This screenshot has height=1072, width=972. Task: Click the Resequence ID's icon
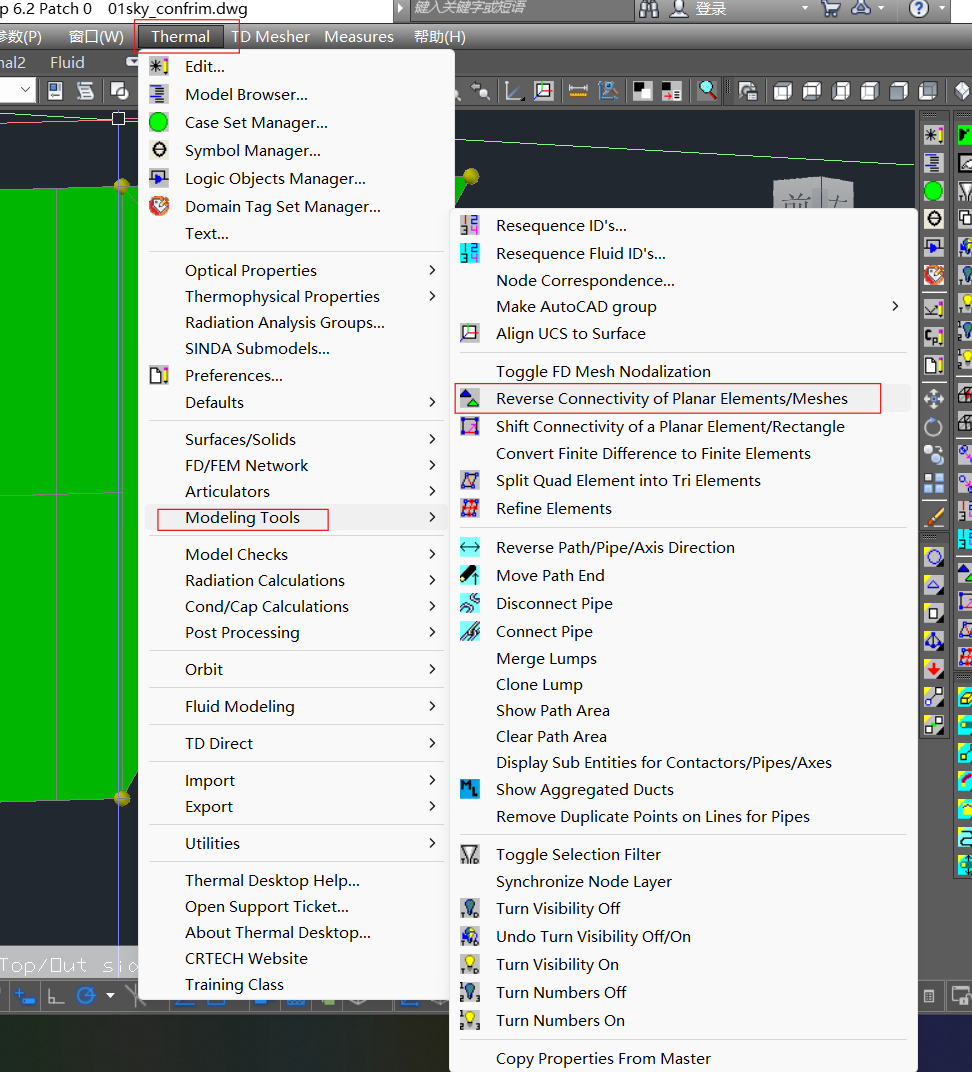(x=469, y=226)
